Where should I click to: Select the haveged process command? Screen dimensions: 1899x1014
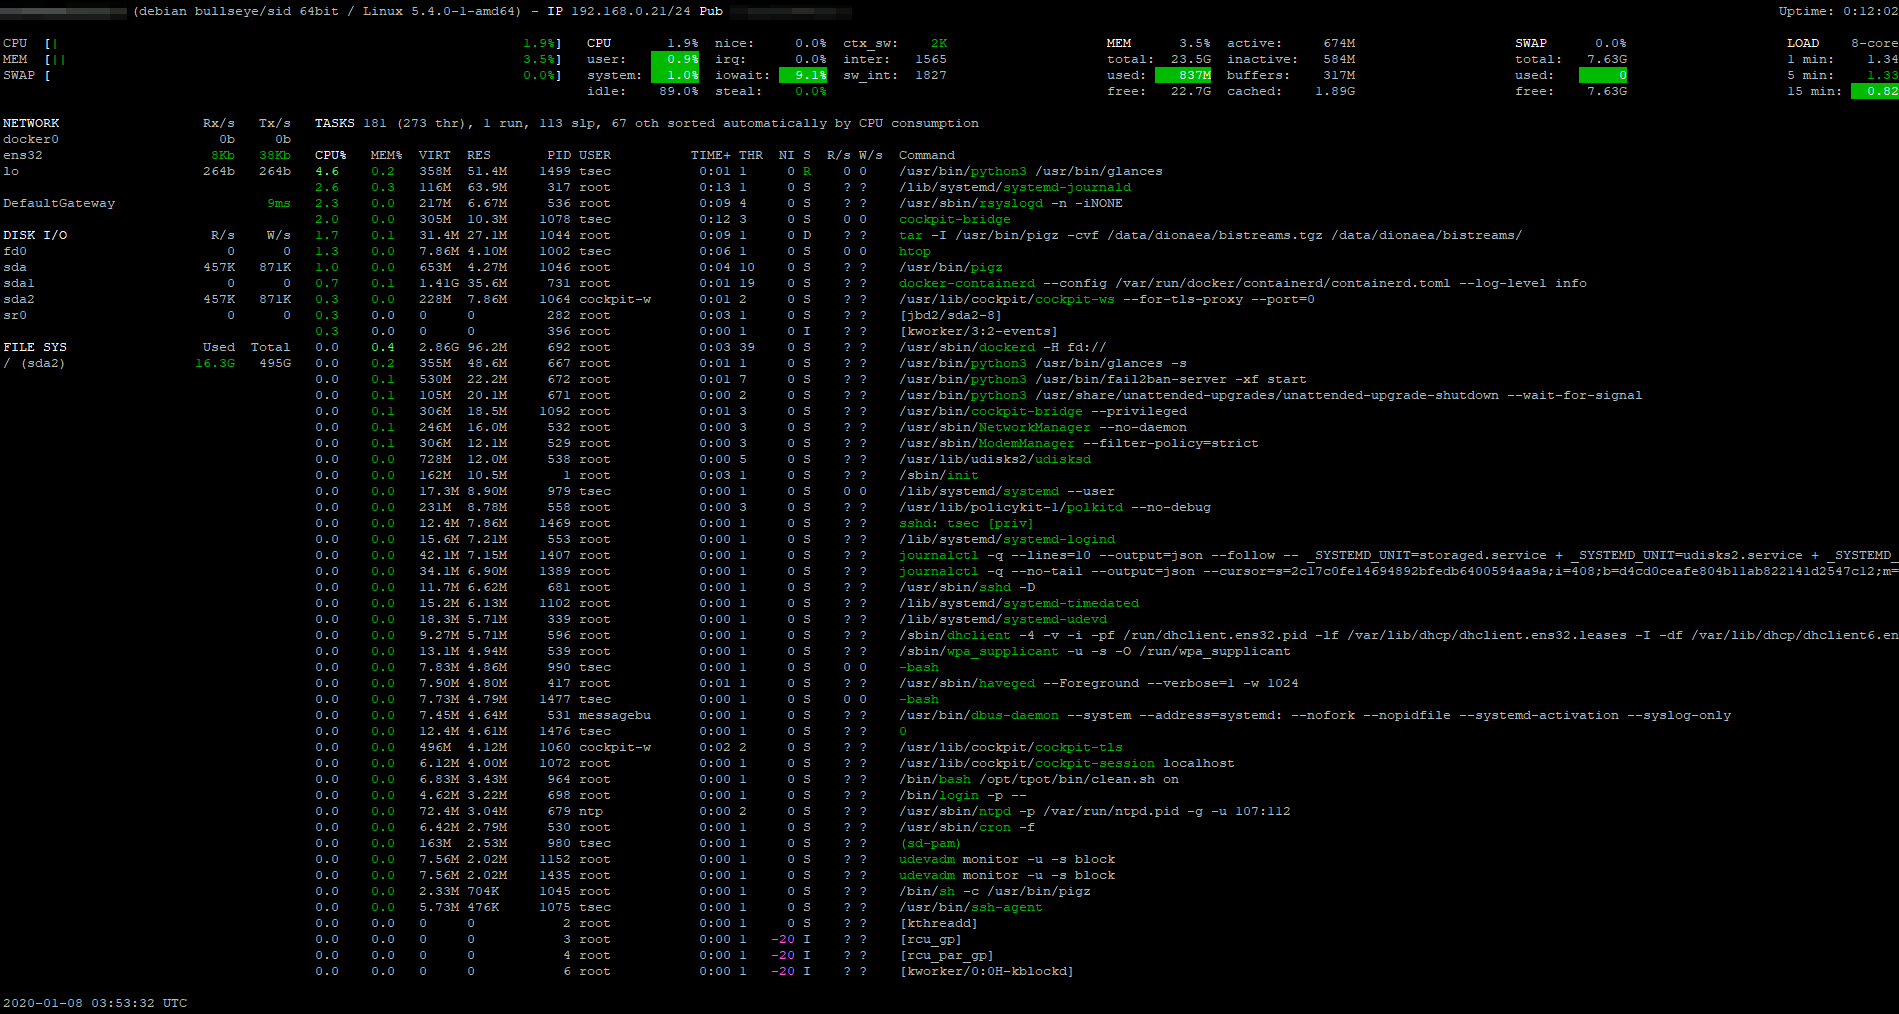[1099, 683]
